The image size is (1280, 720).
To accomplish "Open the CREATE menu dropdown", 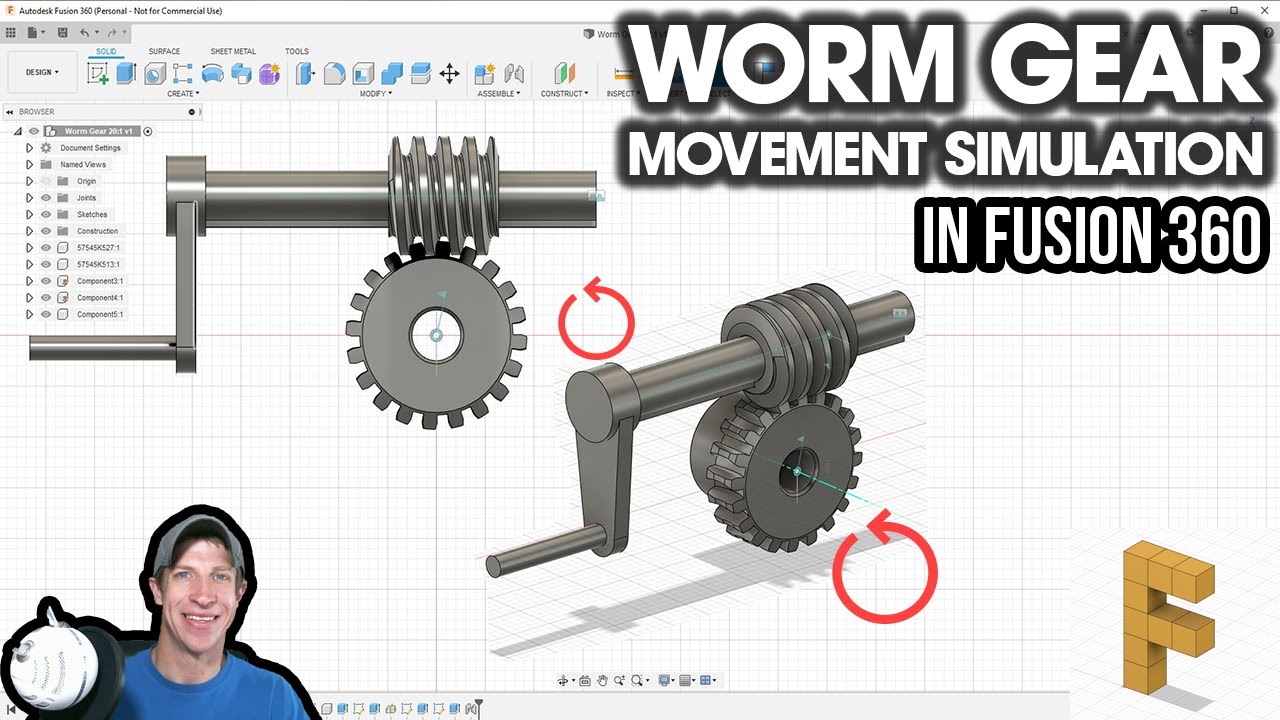I will point(184,94).
